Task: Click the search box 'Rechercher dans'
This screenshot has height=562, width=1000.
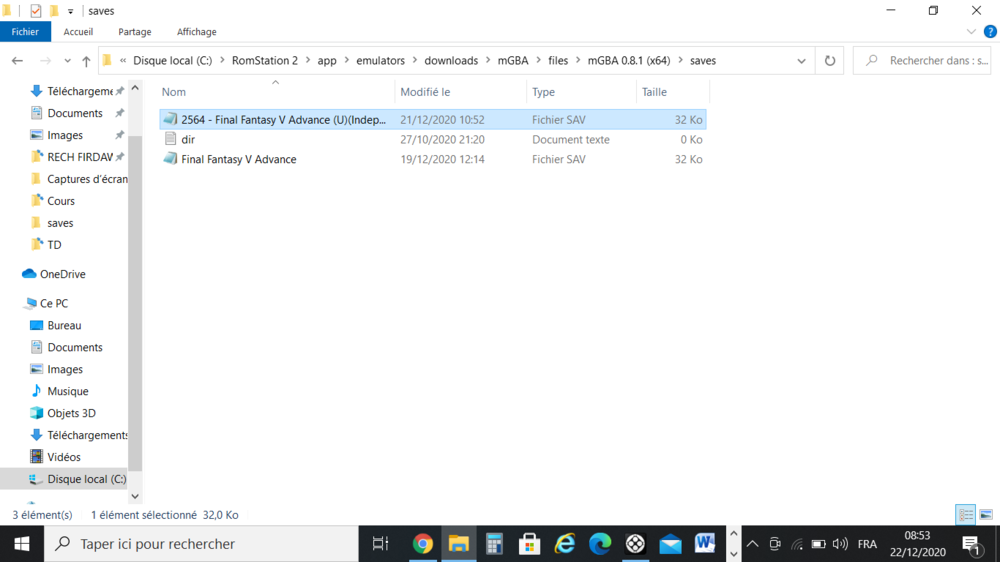Action: click(x=924, y=61)
